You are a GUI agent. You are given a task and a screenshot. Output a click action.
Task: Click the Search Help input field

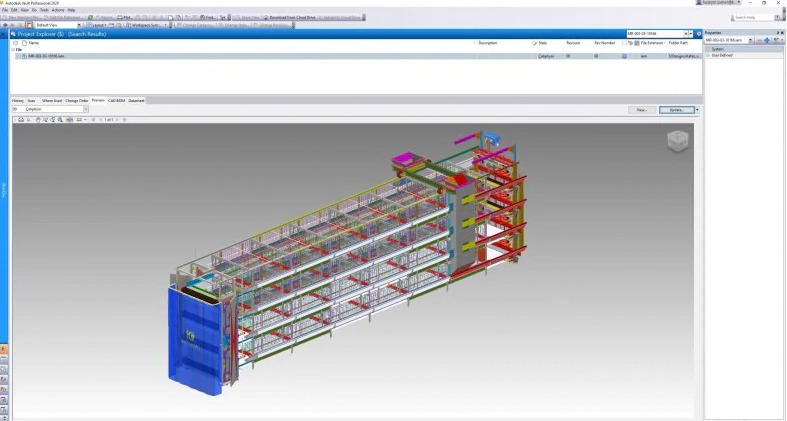(752, 18)
